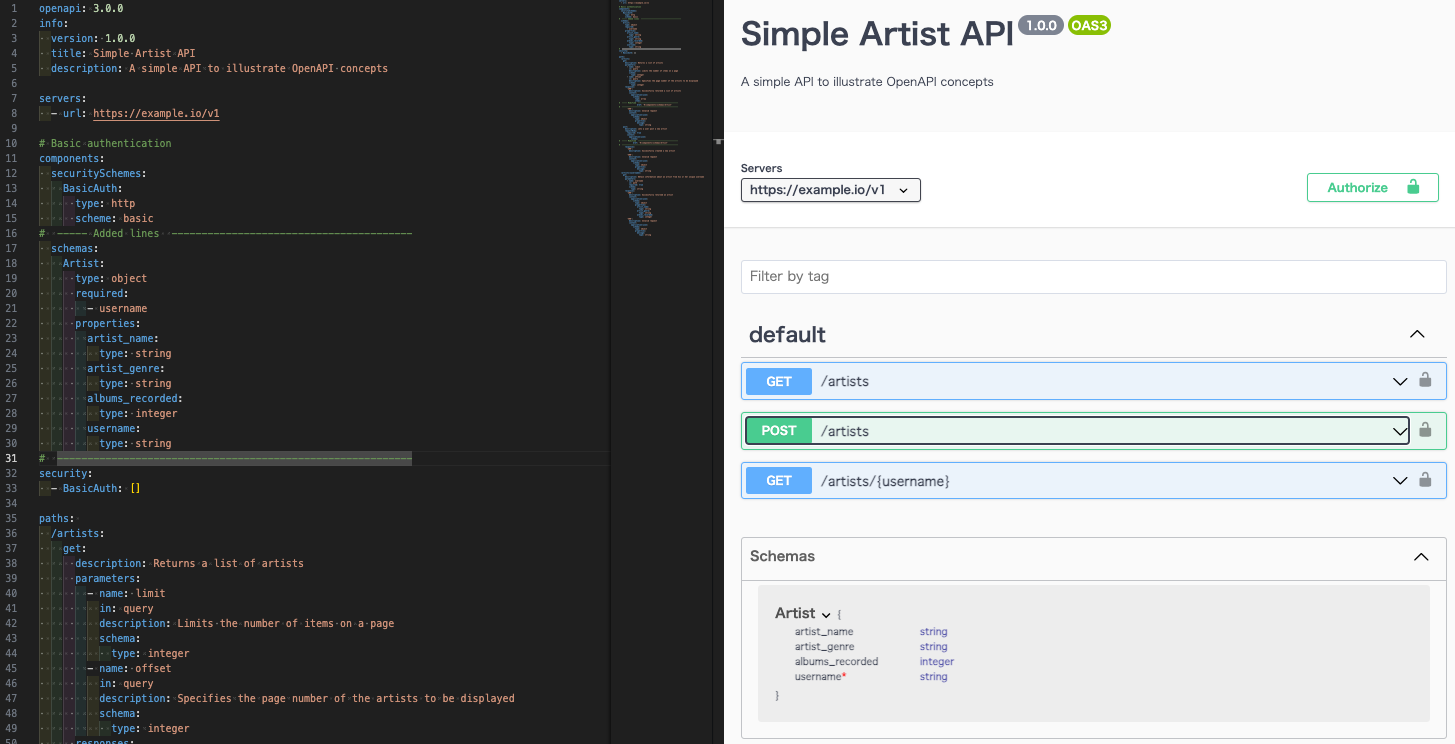This screenshot has width=1455, height=744.
Task: Click the Authorize button
Action: pyautogui.click(x=1372, y=187)
